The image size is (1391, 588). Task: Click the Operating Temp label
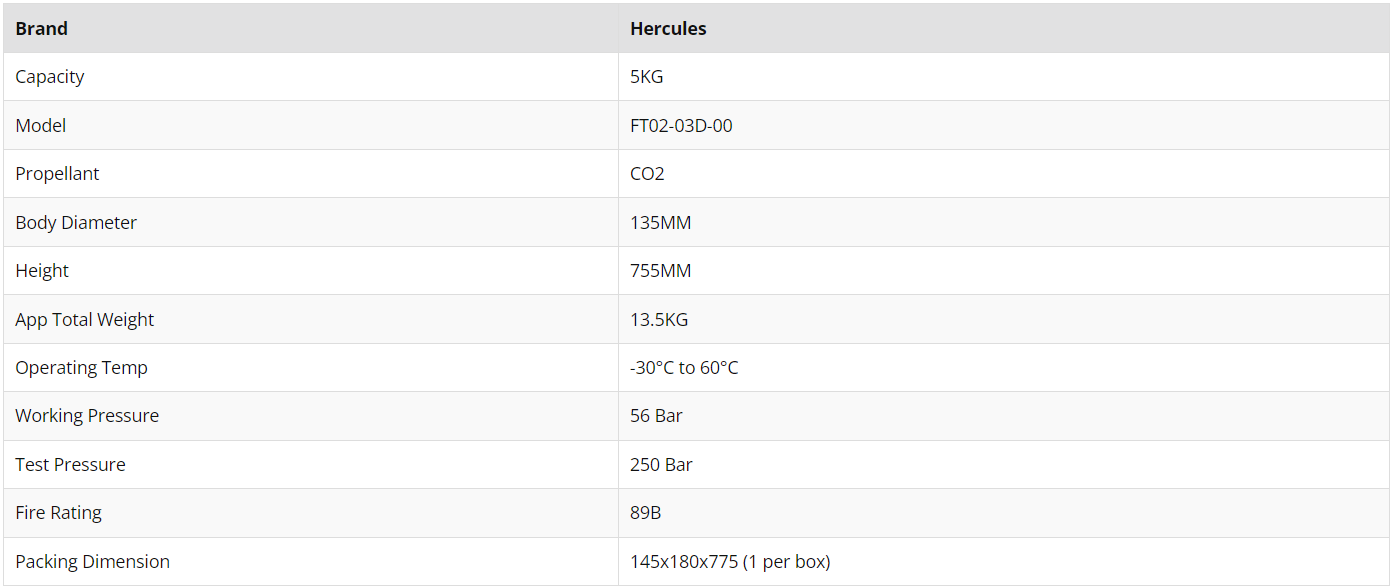coord(81,368)
